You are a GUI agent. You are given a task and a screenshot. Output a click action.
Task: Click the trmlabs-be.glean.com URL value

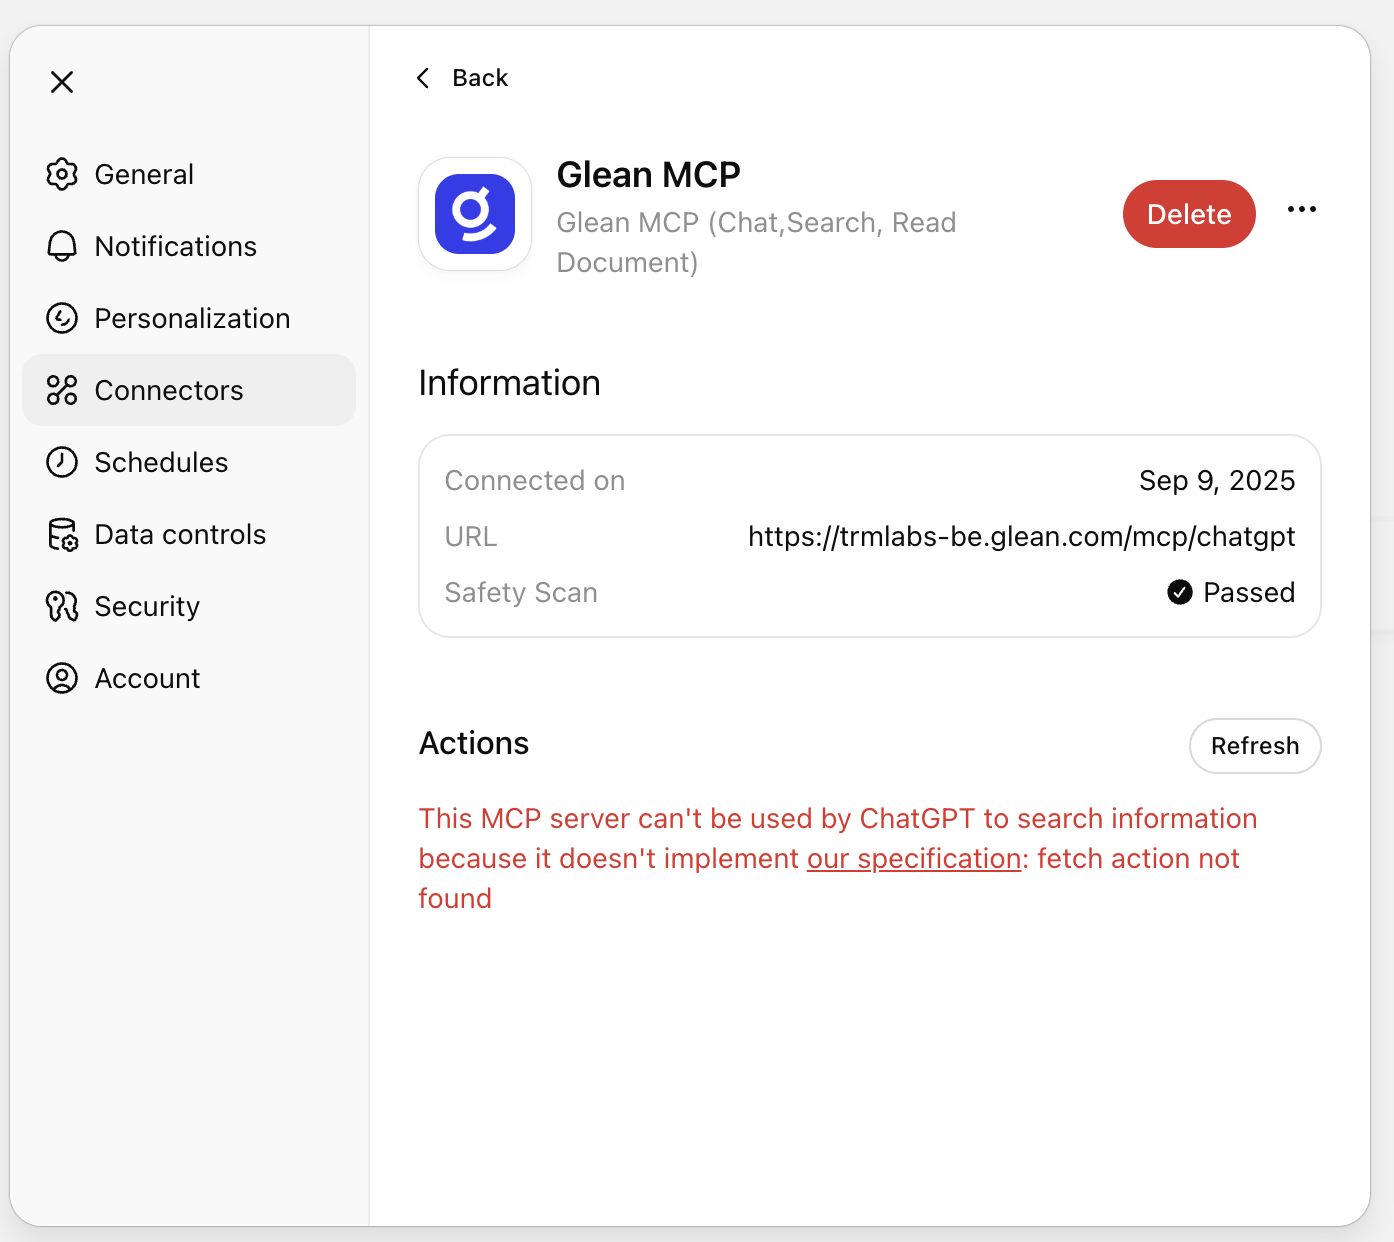coord(1021,537)
